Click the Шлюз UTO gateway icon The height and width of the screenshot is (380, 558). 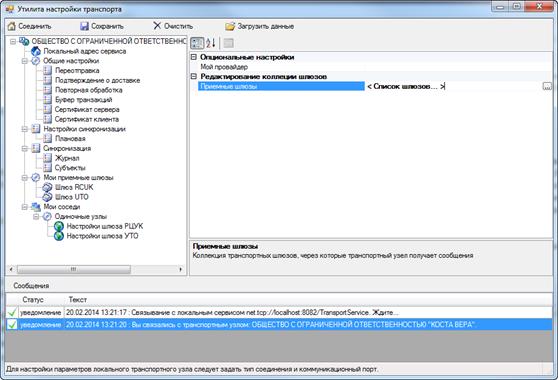(x=47, y=197)
